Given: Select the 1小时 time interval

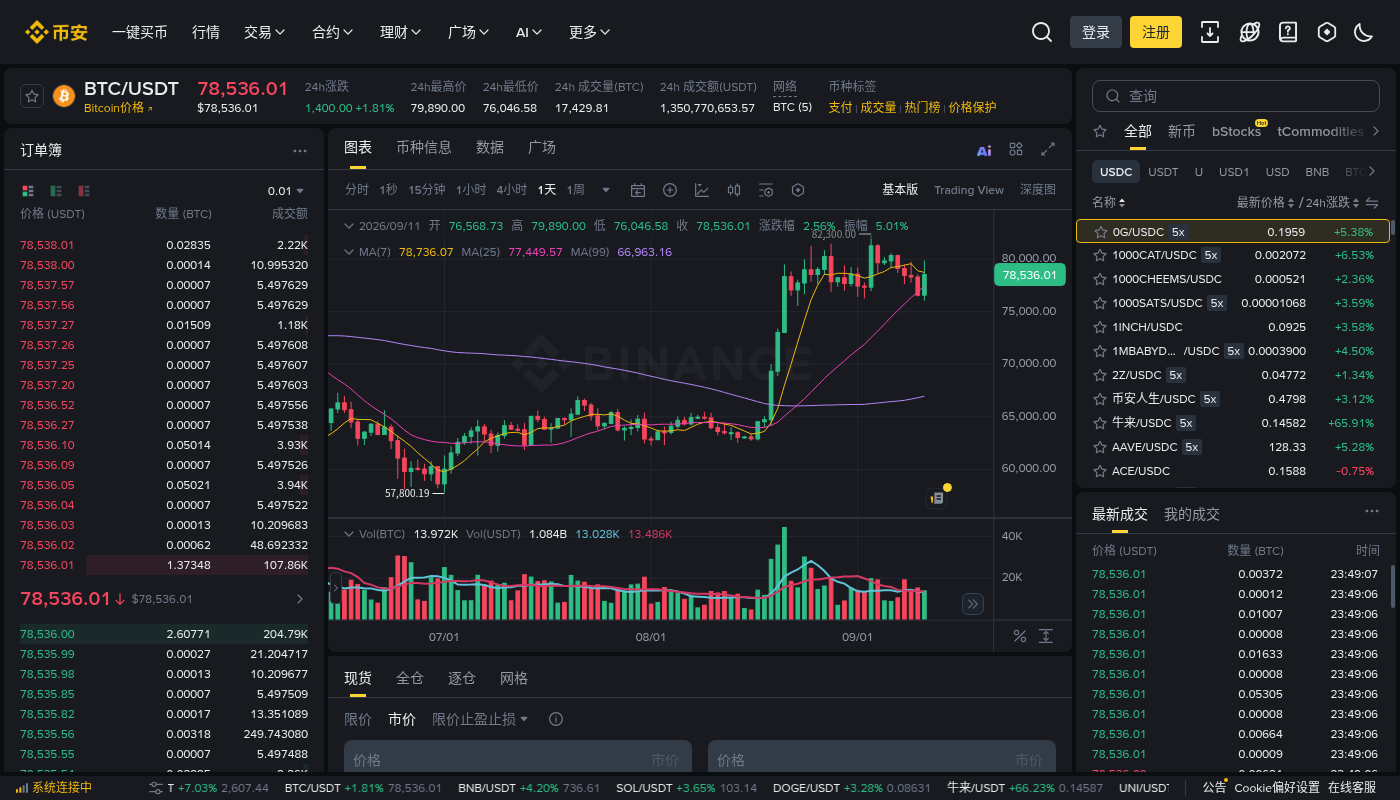Looking at the screenshot, I should 471,190.
